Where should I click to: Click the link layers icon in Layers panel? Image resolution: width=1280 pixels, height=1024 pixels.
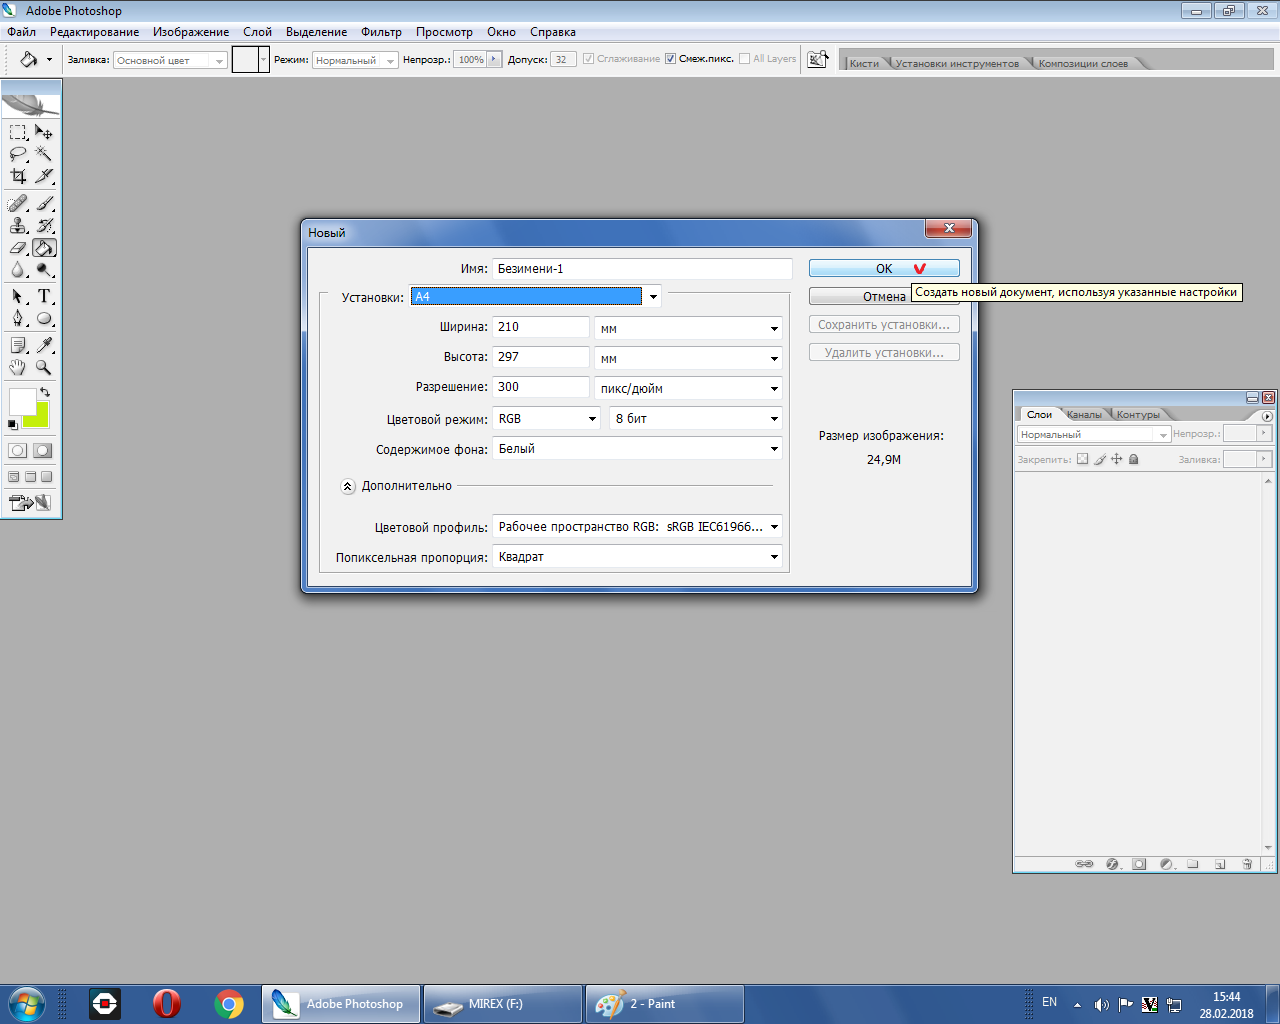pos(1084,864)
